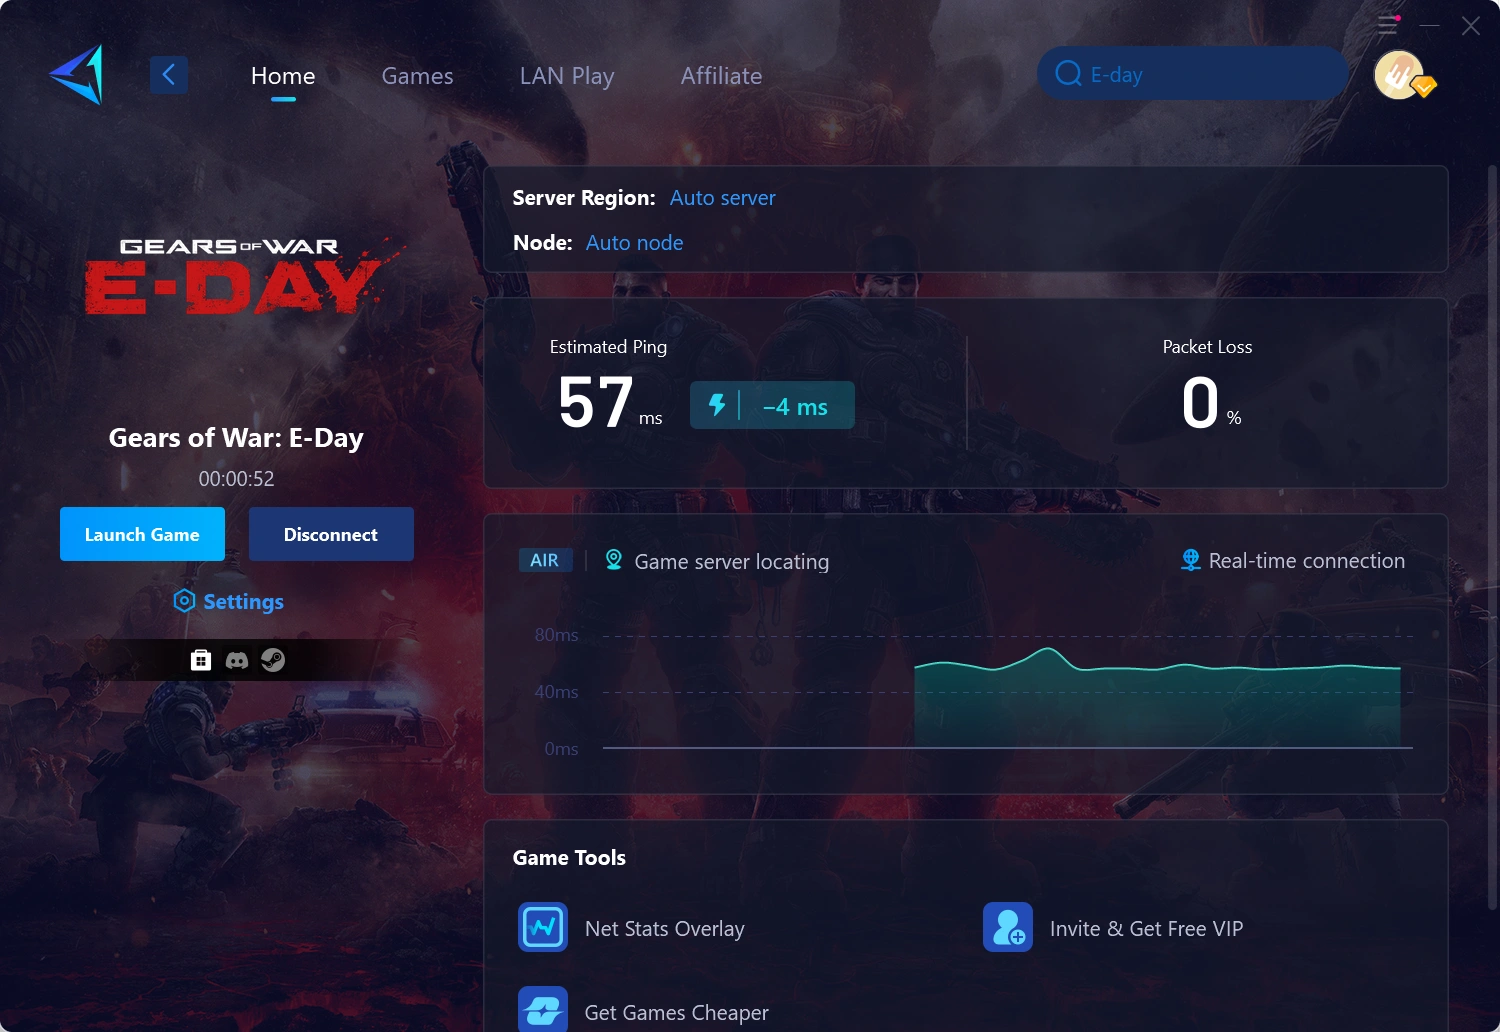1500x1032 pixels.
Task: Click the Real-time connection globe icon
Action: click(1190, 560)
